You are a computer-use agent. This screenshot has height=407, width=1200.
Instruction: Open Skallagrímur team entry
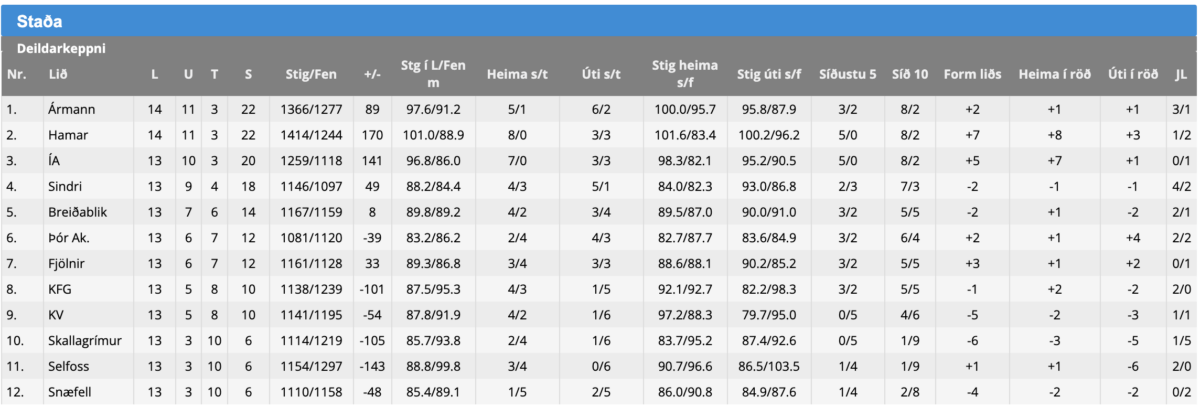coord(84,342)
